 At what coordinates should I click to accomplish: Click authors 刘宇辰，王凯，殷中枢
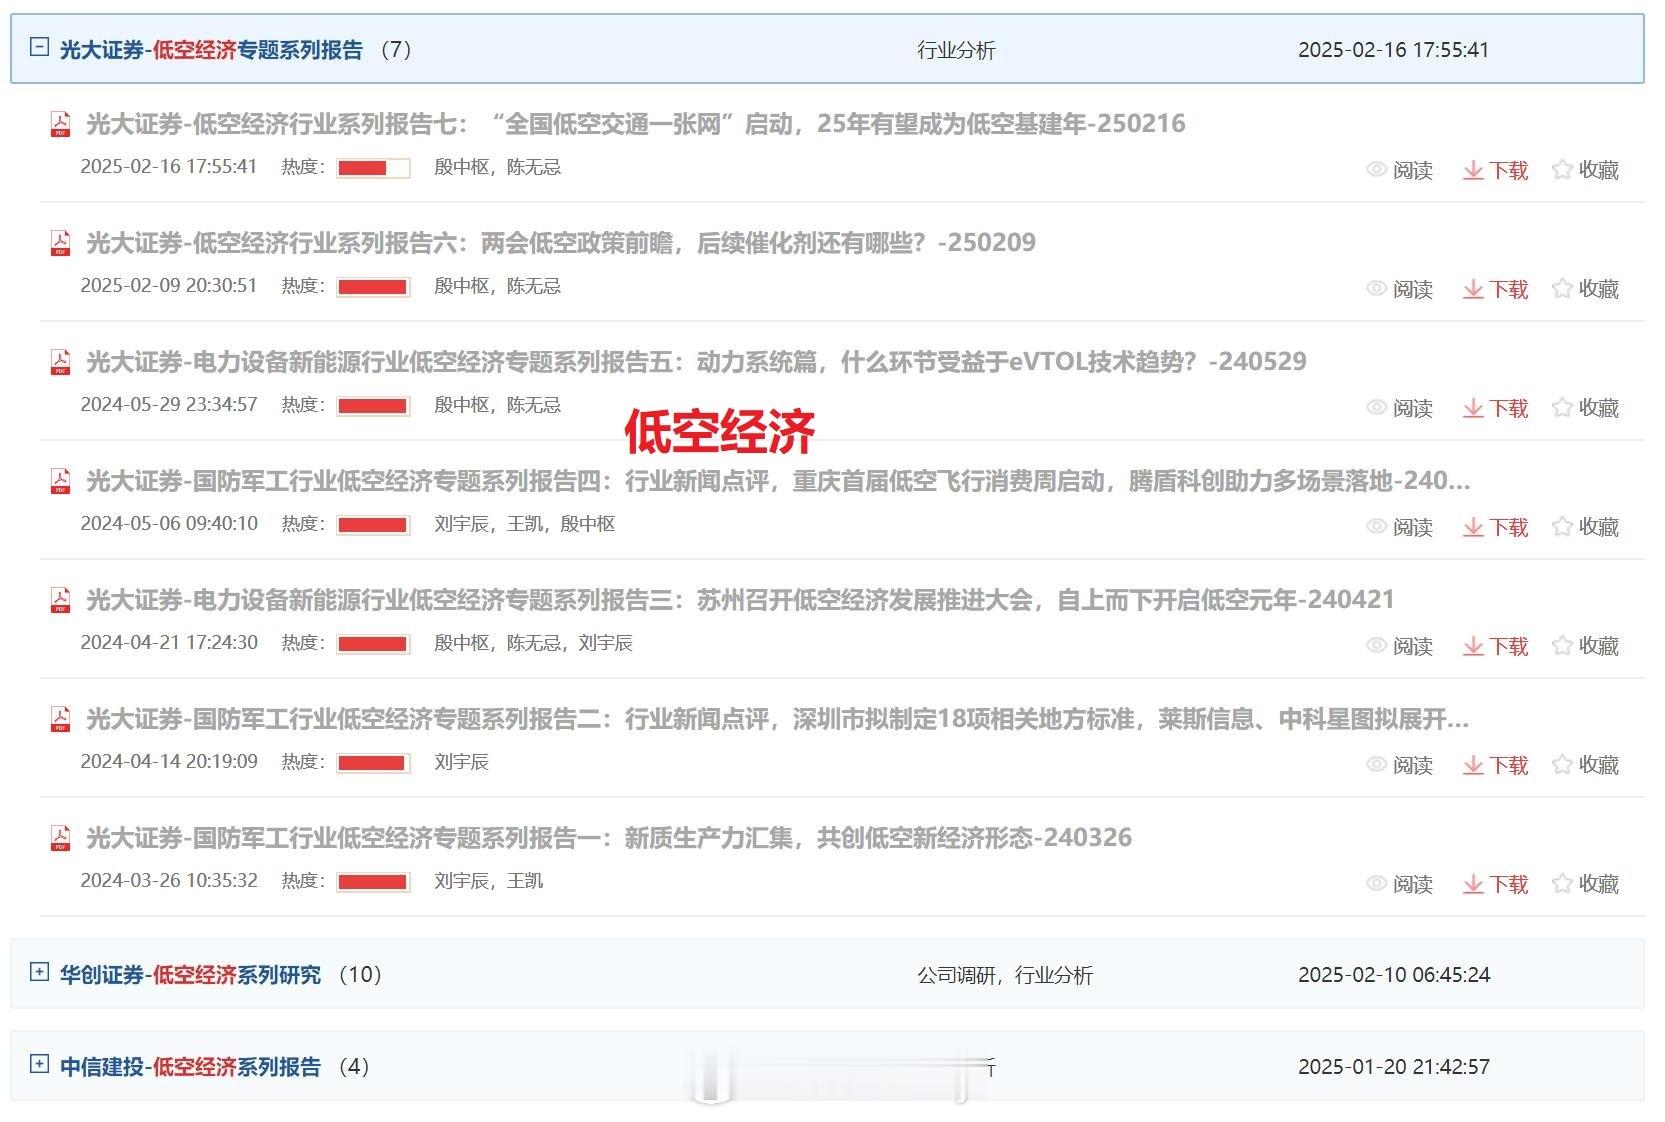coord(524,524)
